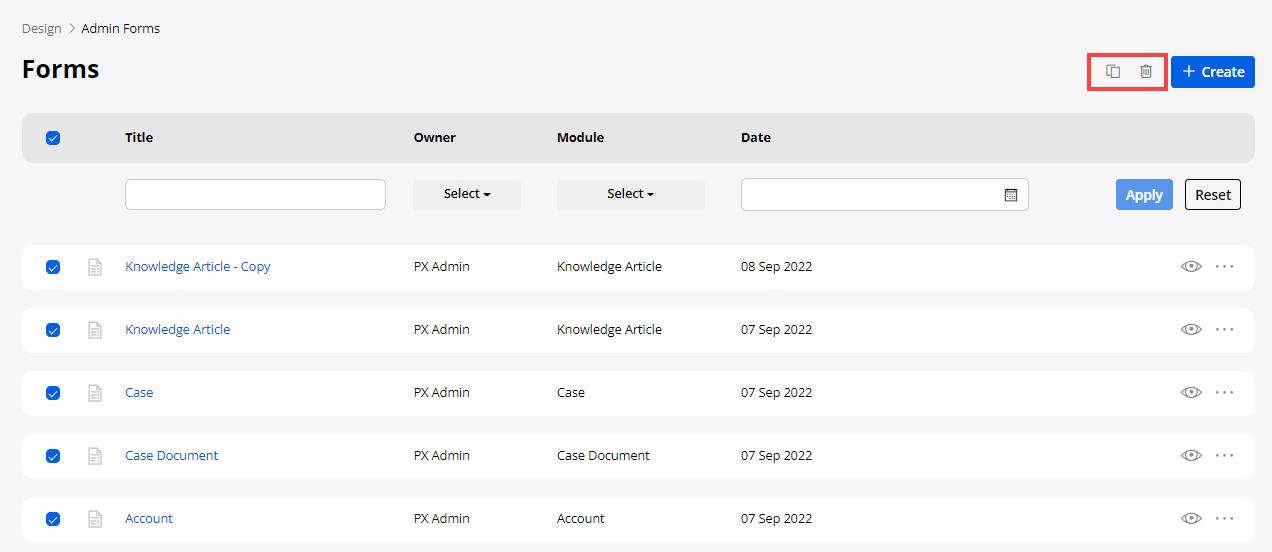Click the copy selected forms icon
The width and height of the screenshot is (1272, 552).
click(x=1112, y=72)
